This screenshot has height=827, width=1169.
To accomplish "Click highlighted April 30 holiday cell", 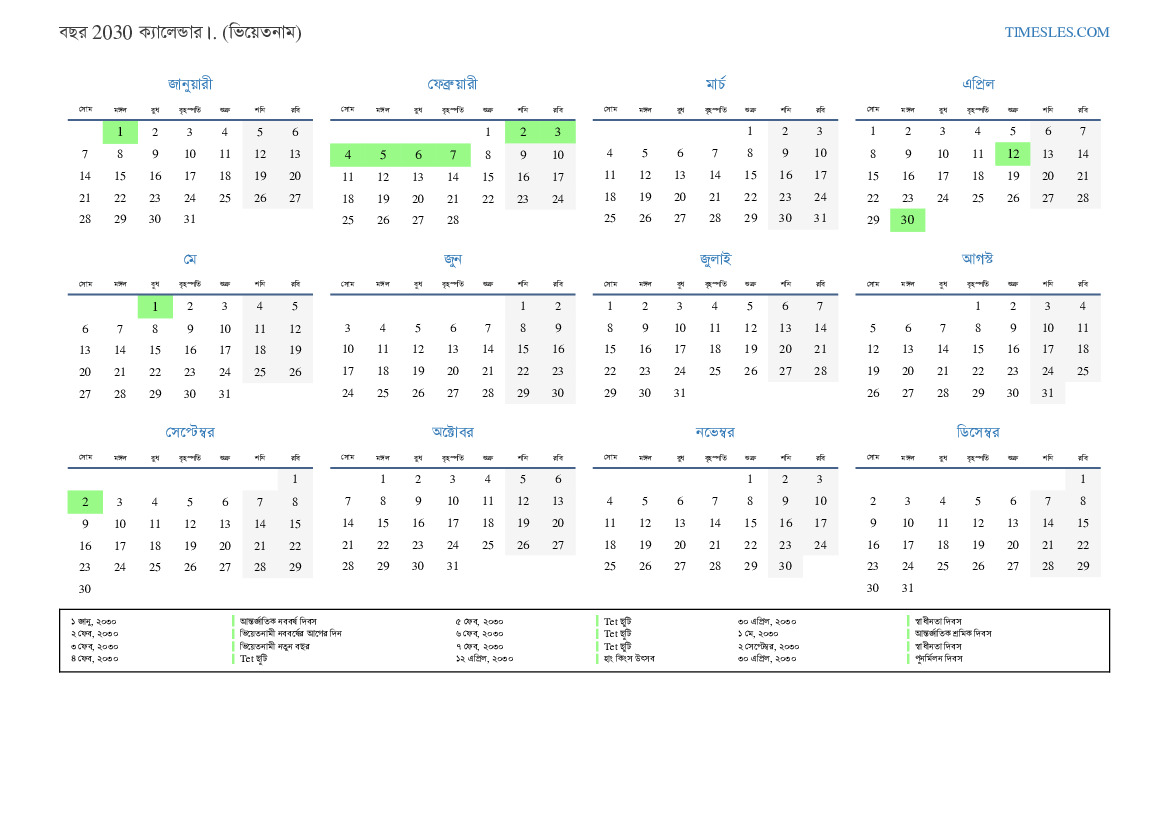I will 907,220.
